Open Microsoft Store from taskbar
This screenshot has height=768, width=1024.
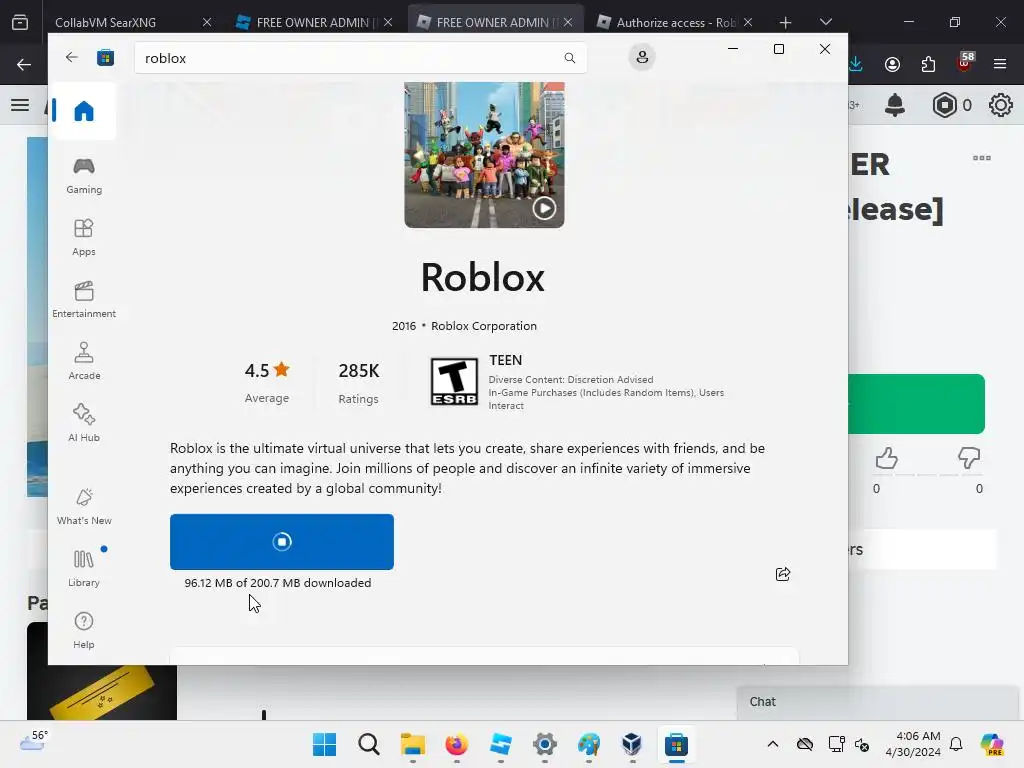click(x=677, y=744)
